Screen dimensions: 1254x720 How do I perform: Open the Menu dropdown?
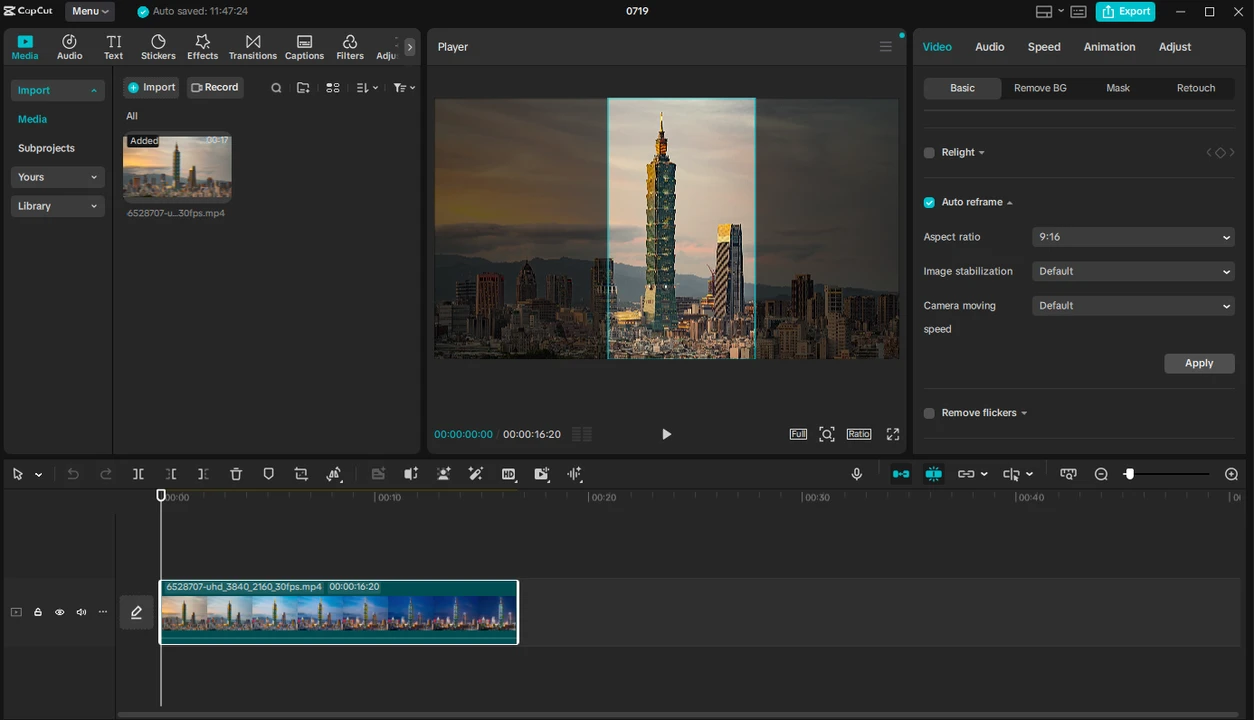pyautogui.click(x=90, y=11)
